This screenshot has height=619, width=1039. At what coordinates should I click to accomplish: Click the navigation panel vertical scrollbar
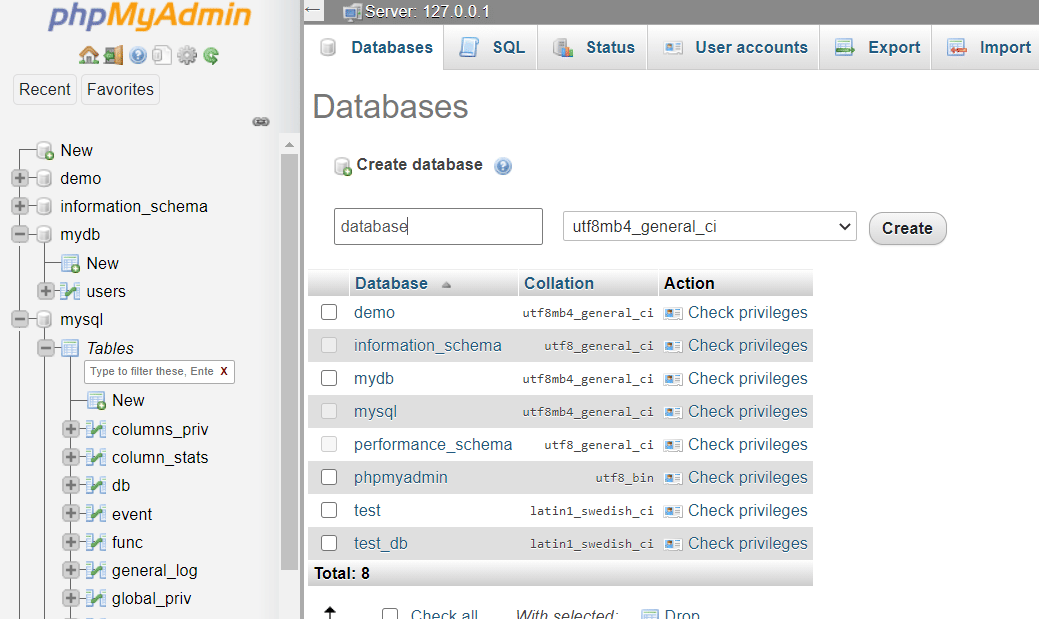point(289,360)
